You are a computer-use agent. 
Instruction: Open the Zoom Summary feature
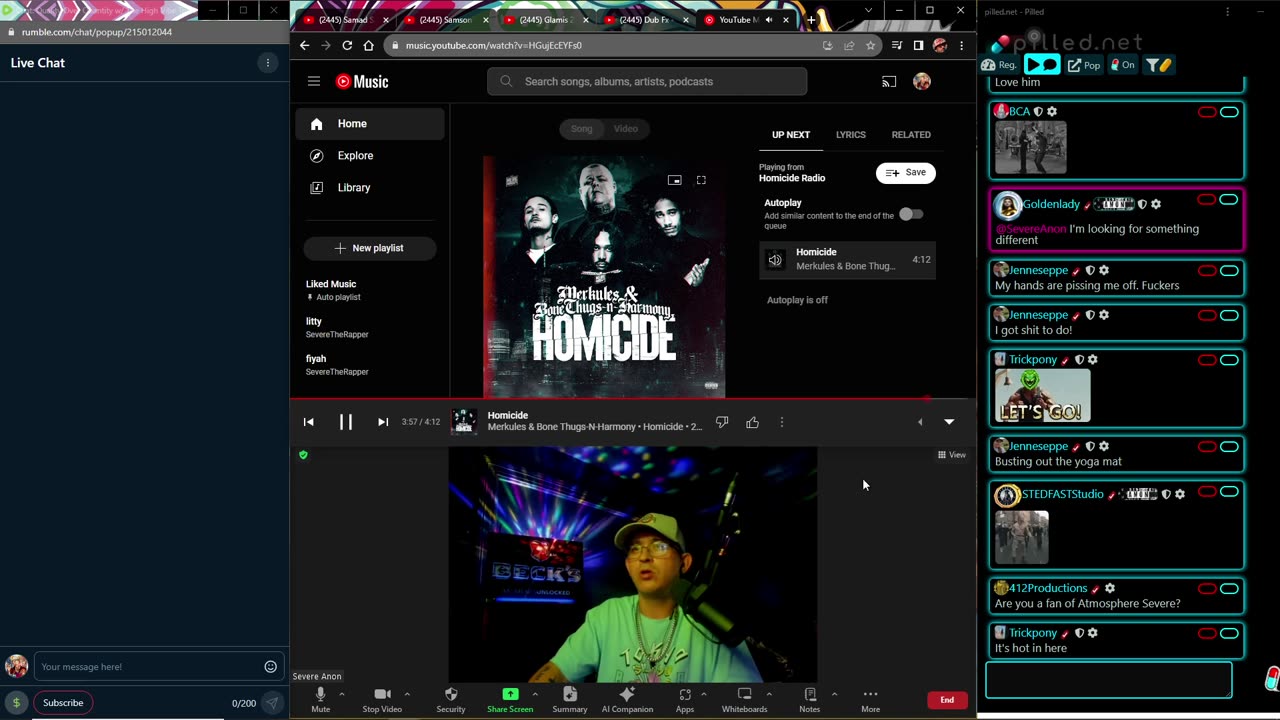click(570, 699)
